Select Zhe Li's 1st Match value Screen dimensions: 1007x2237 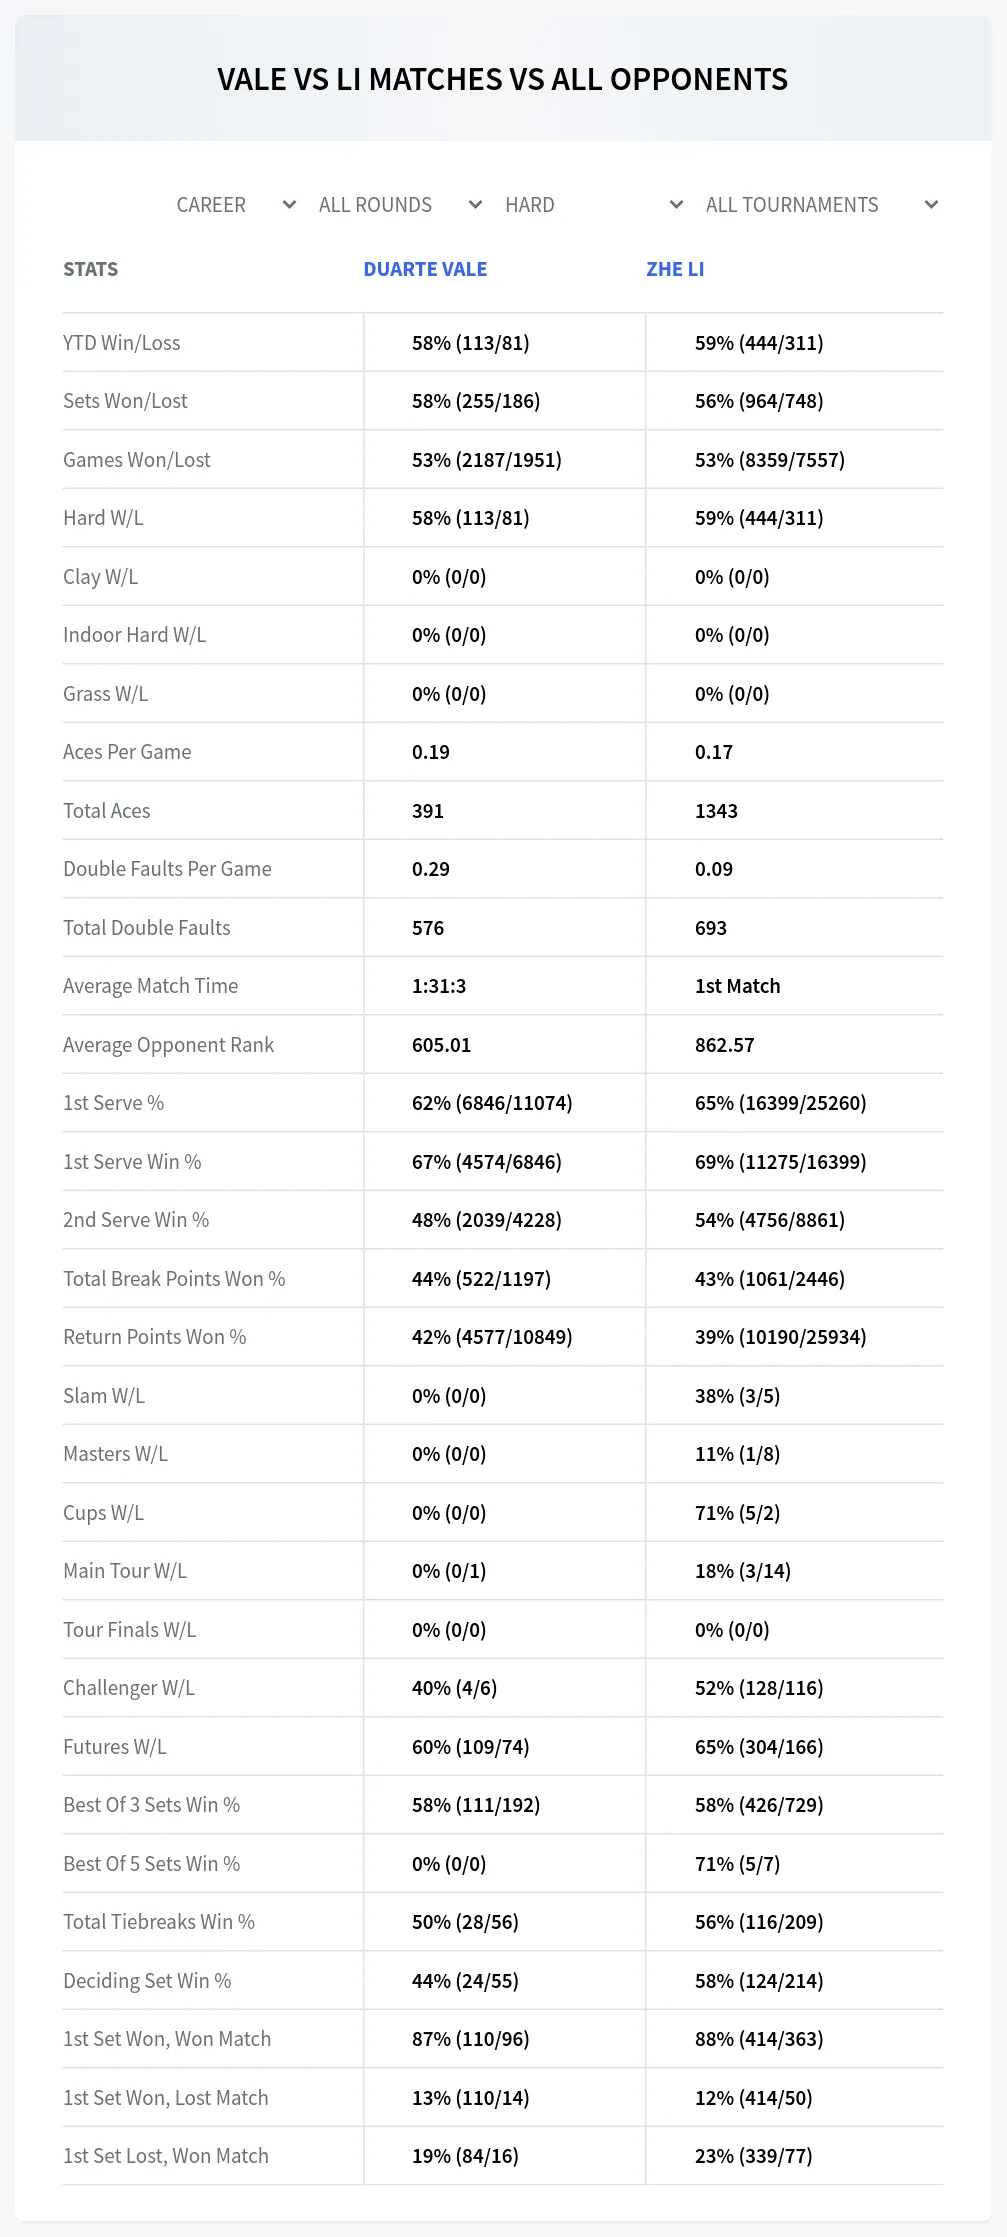coord(737,986)
